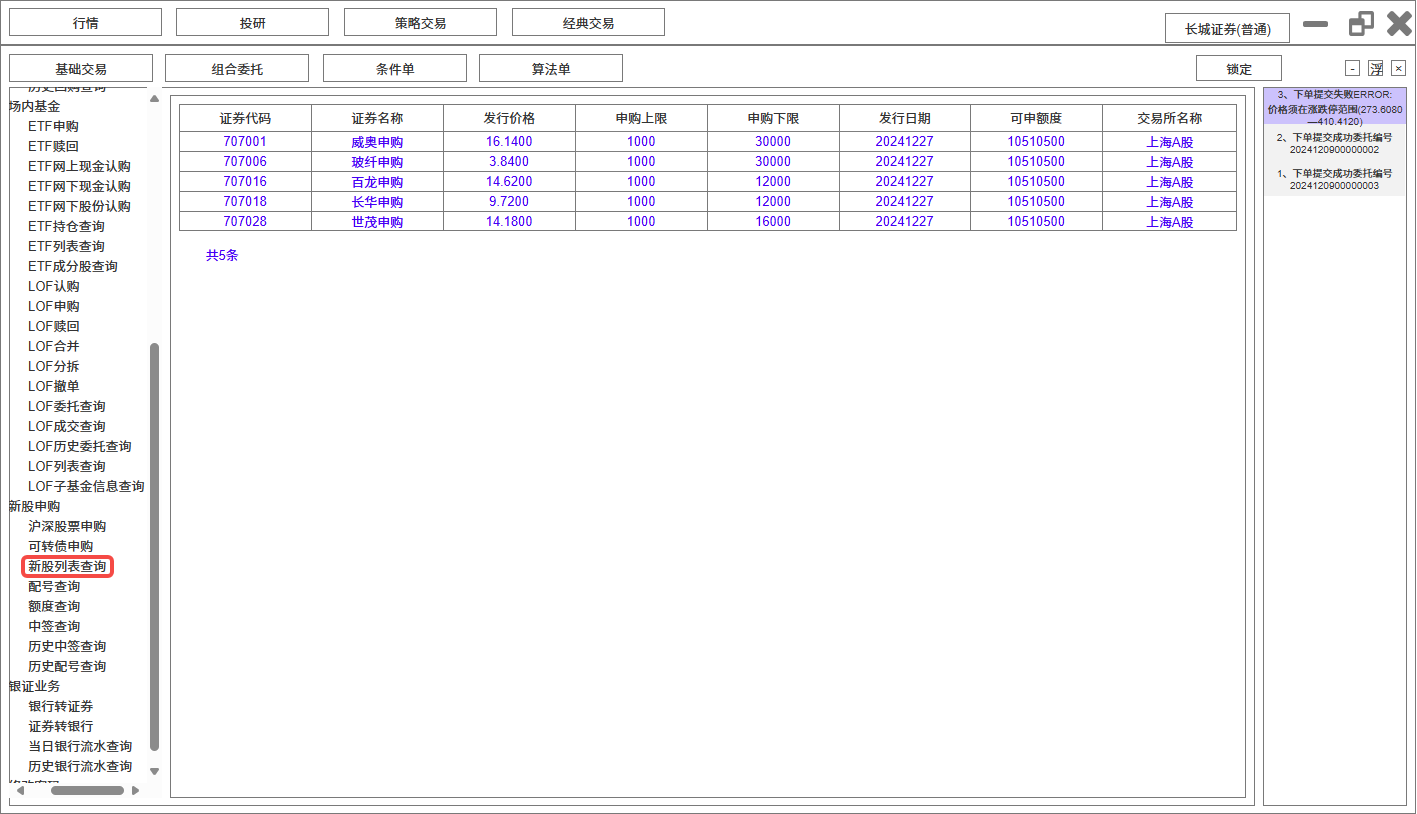Viewport: 1417px width, 814px height.
Task: Open the 条件单 tab
Action: 395,69
